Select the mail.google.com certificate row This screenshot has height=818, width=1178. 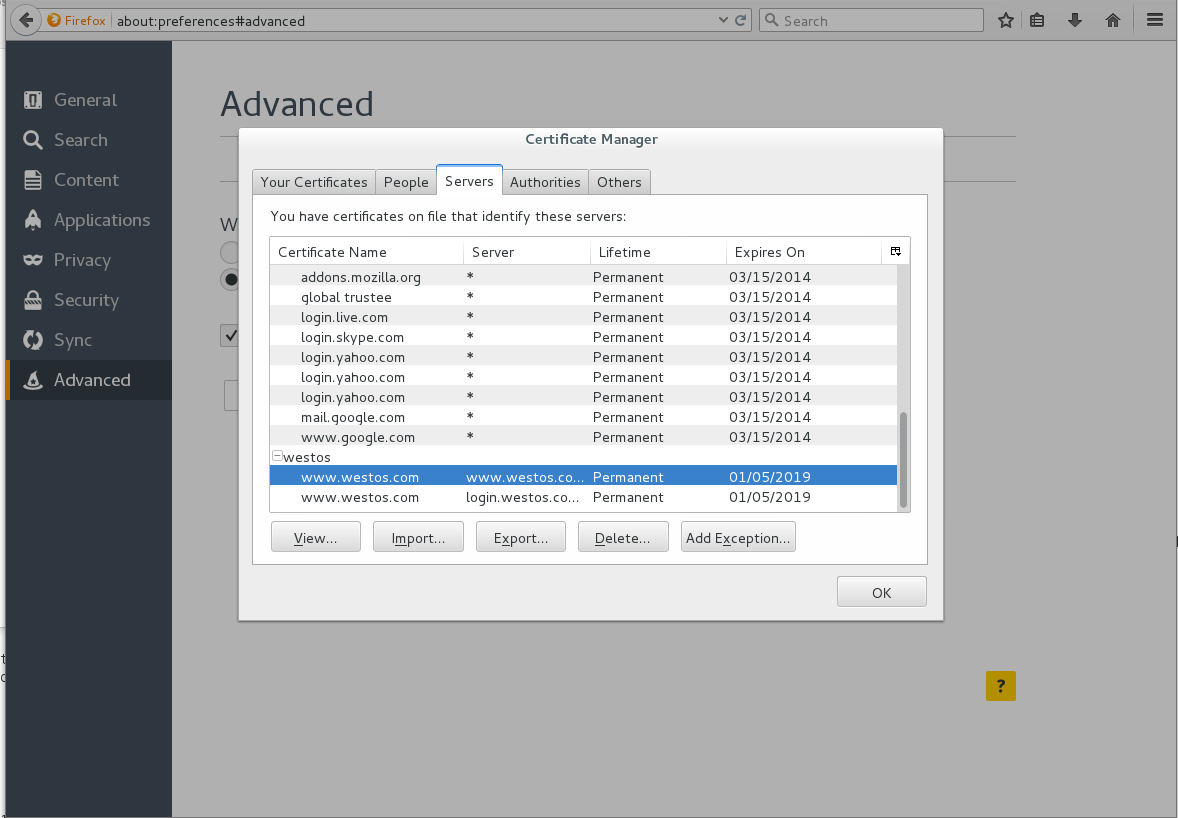[584, 417]
